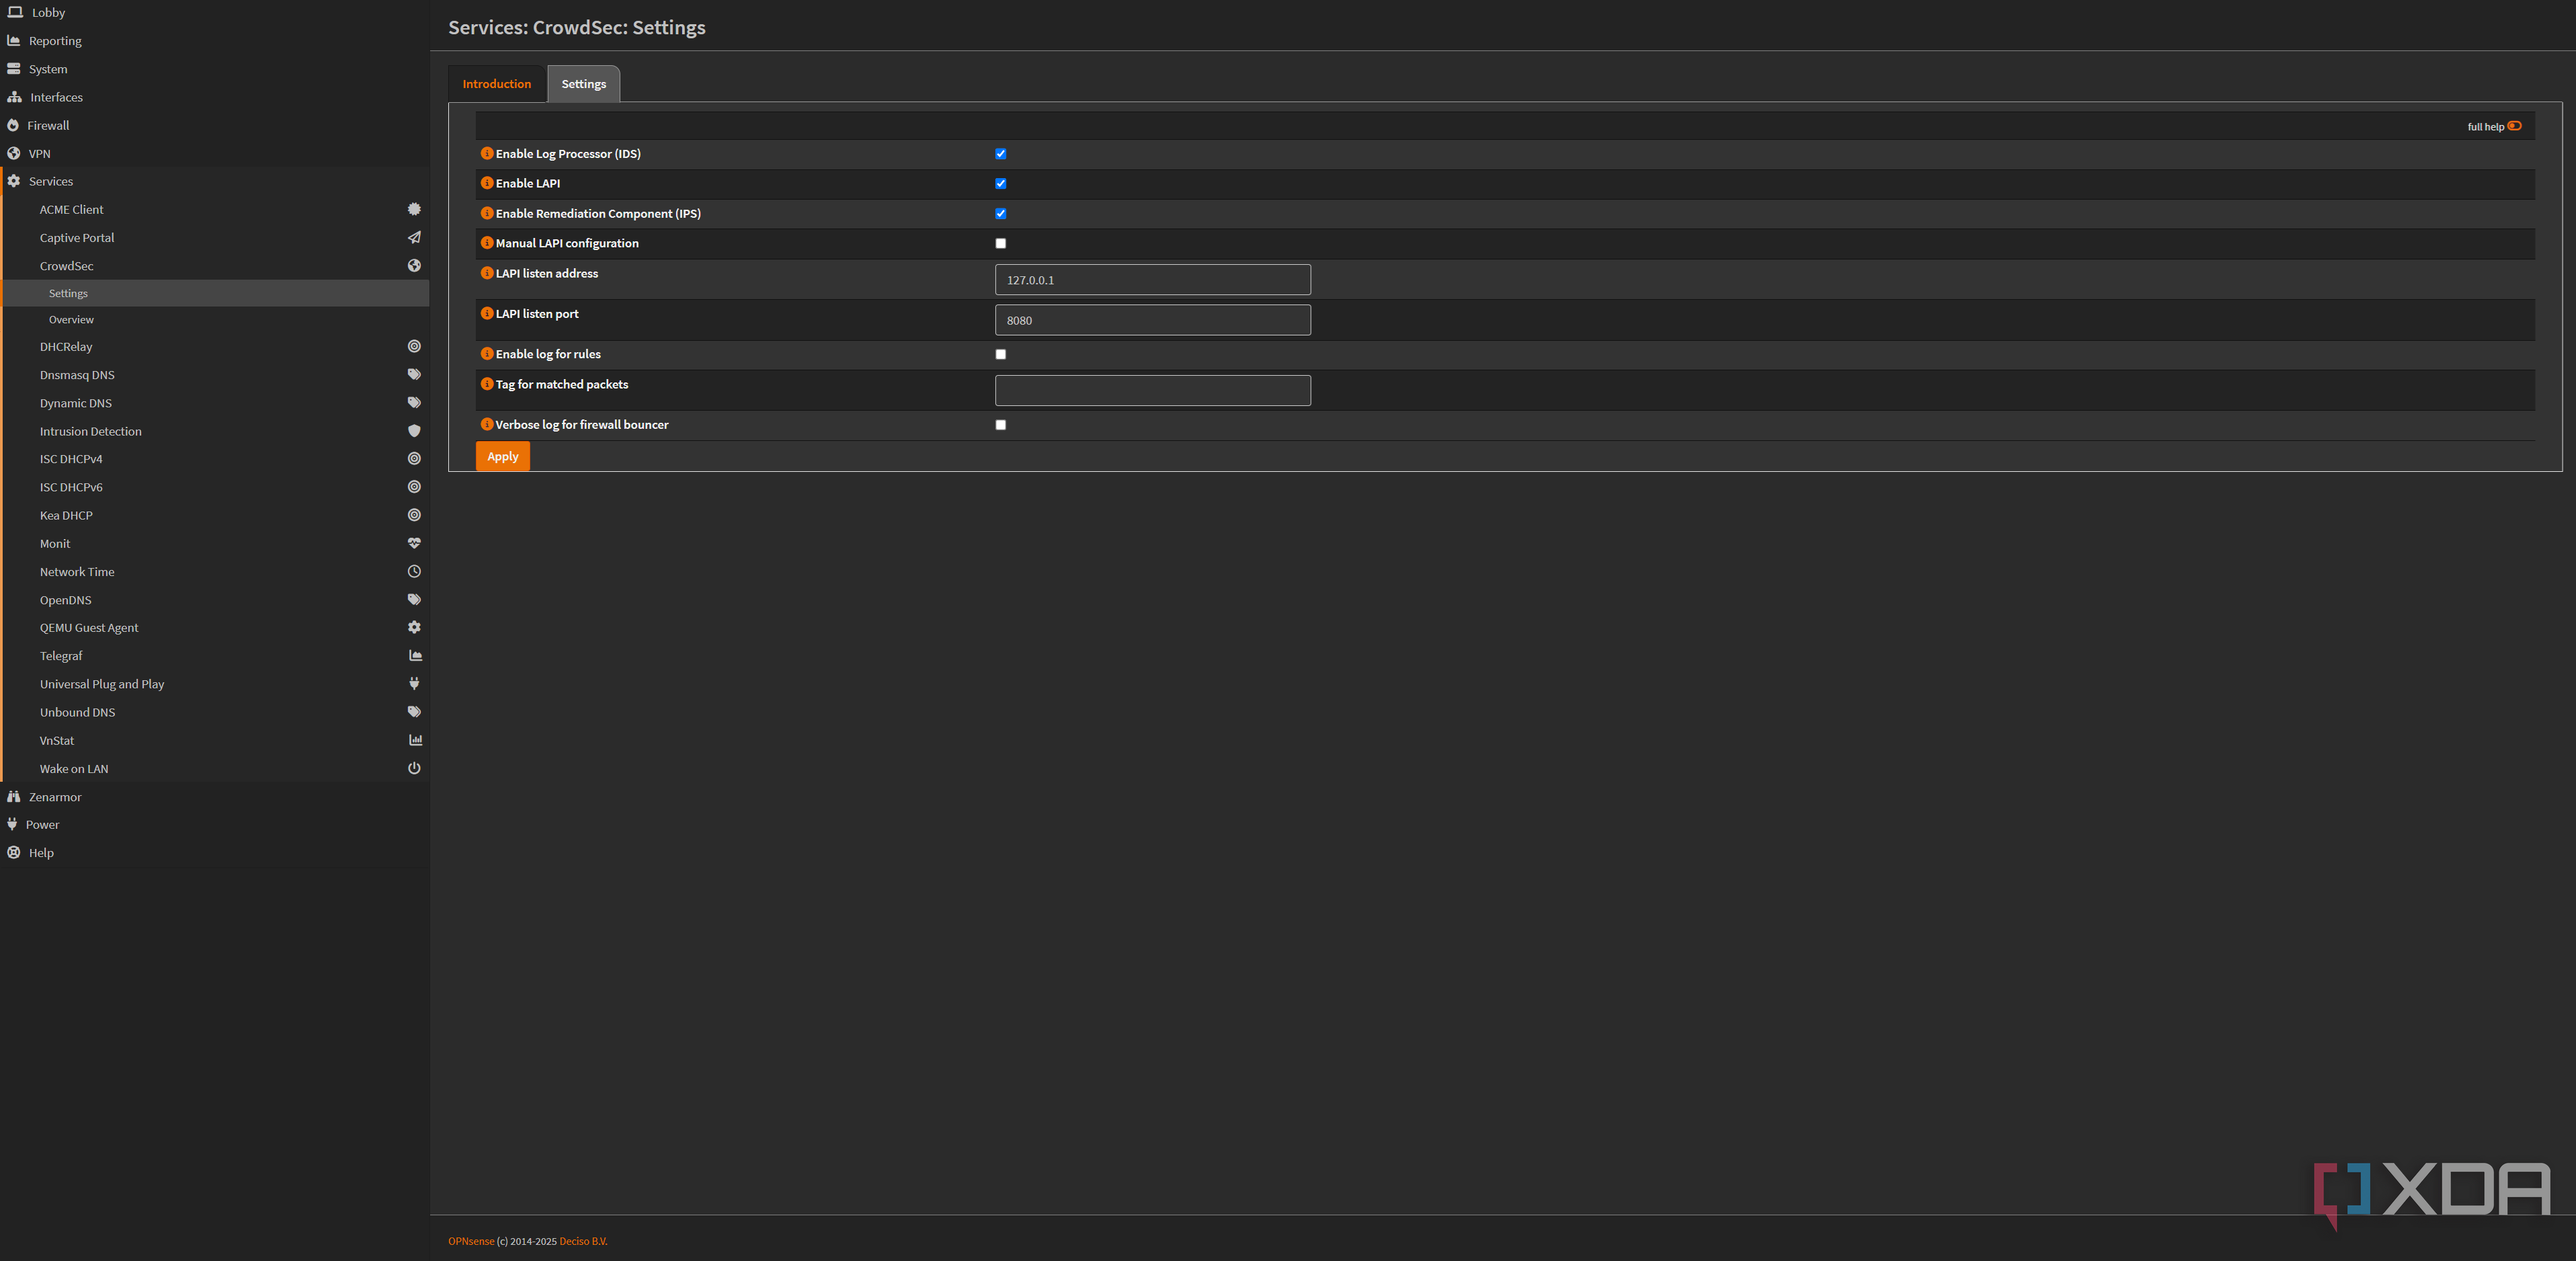Uncheck Enable Log Processor (IDS)
2576x1261 pixels.
[x=1000, y=154]
